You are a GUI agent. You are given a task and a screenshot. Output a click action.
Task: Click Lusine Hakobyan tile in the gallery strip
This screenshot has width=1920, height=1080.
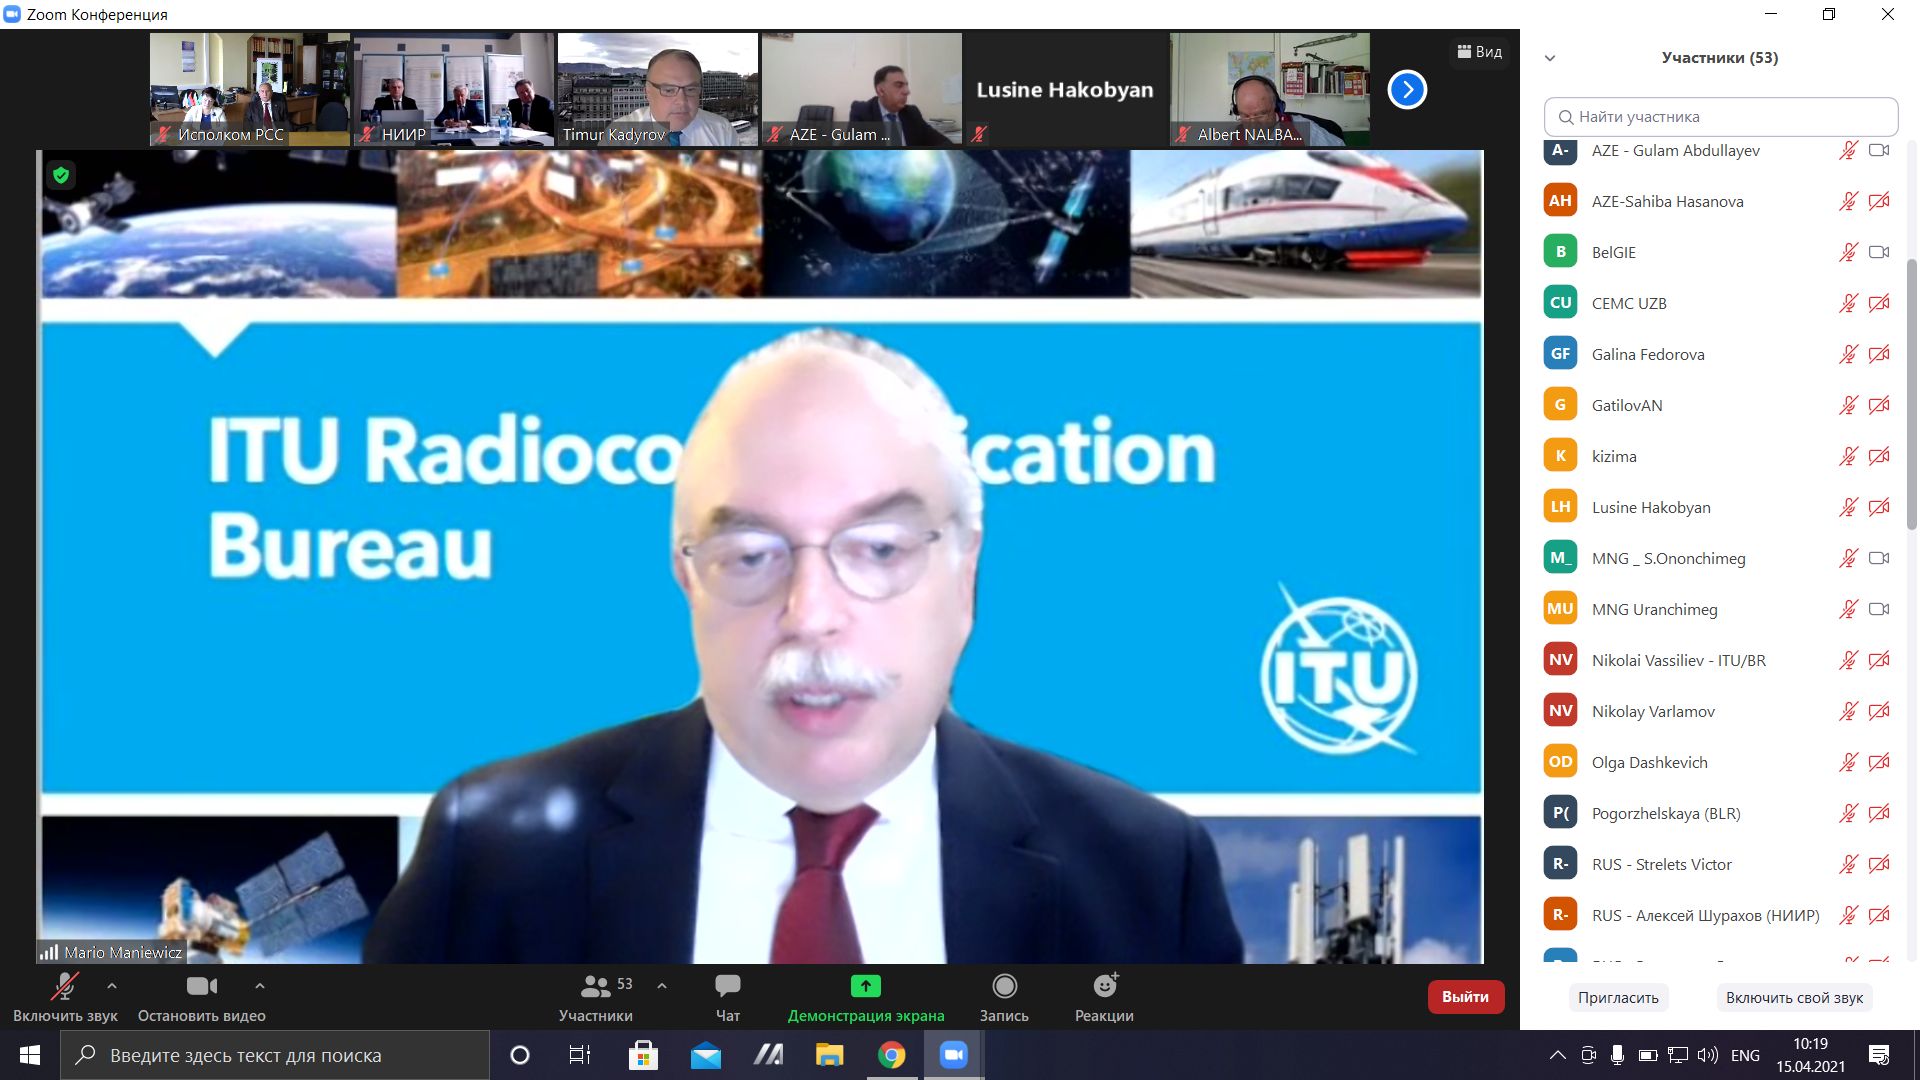pos(1065,90)
